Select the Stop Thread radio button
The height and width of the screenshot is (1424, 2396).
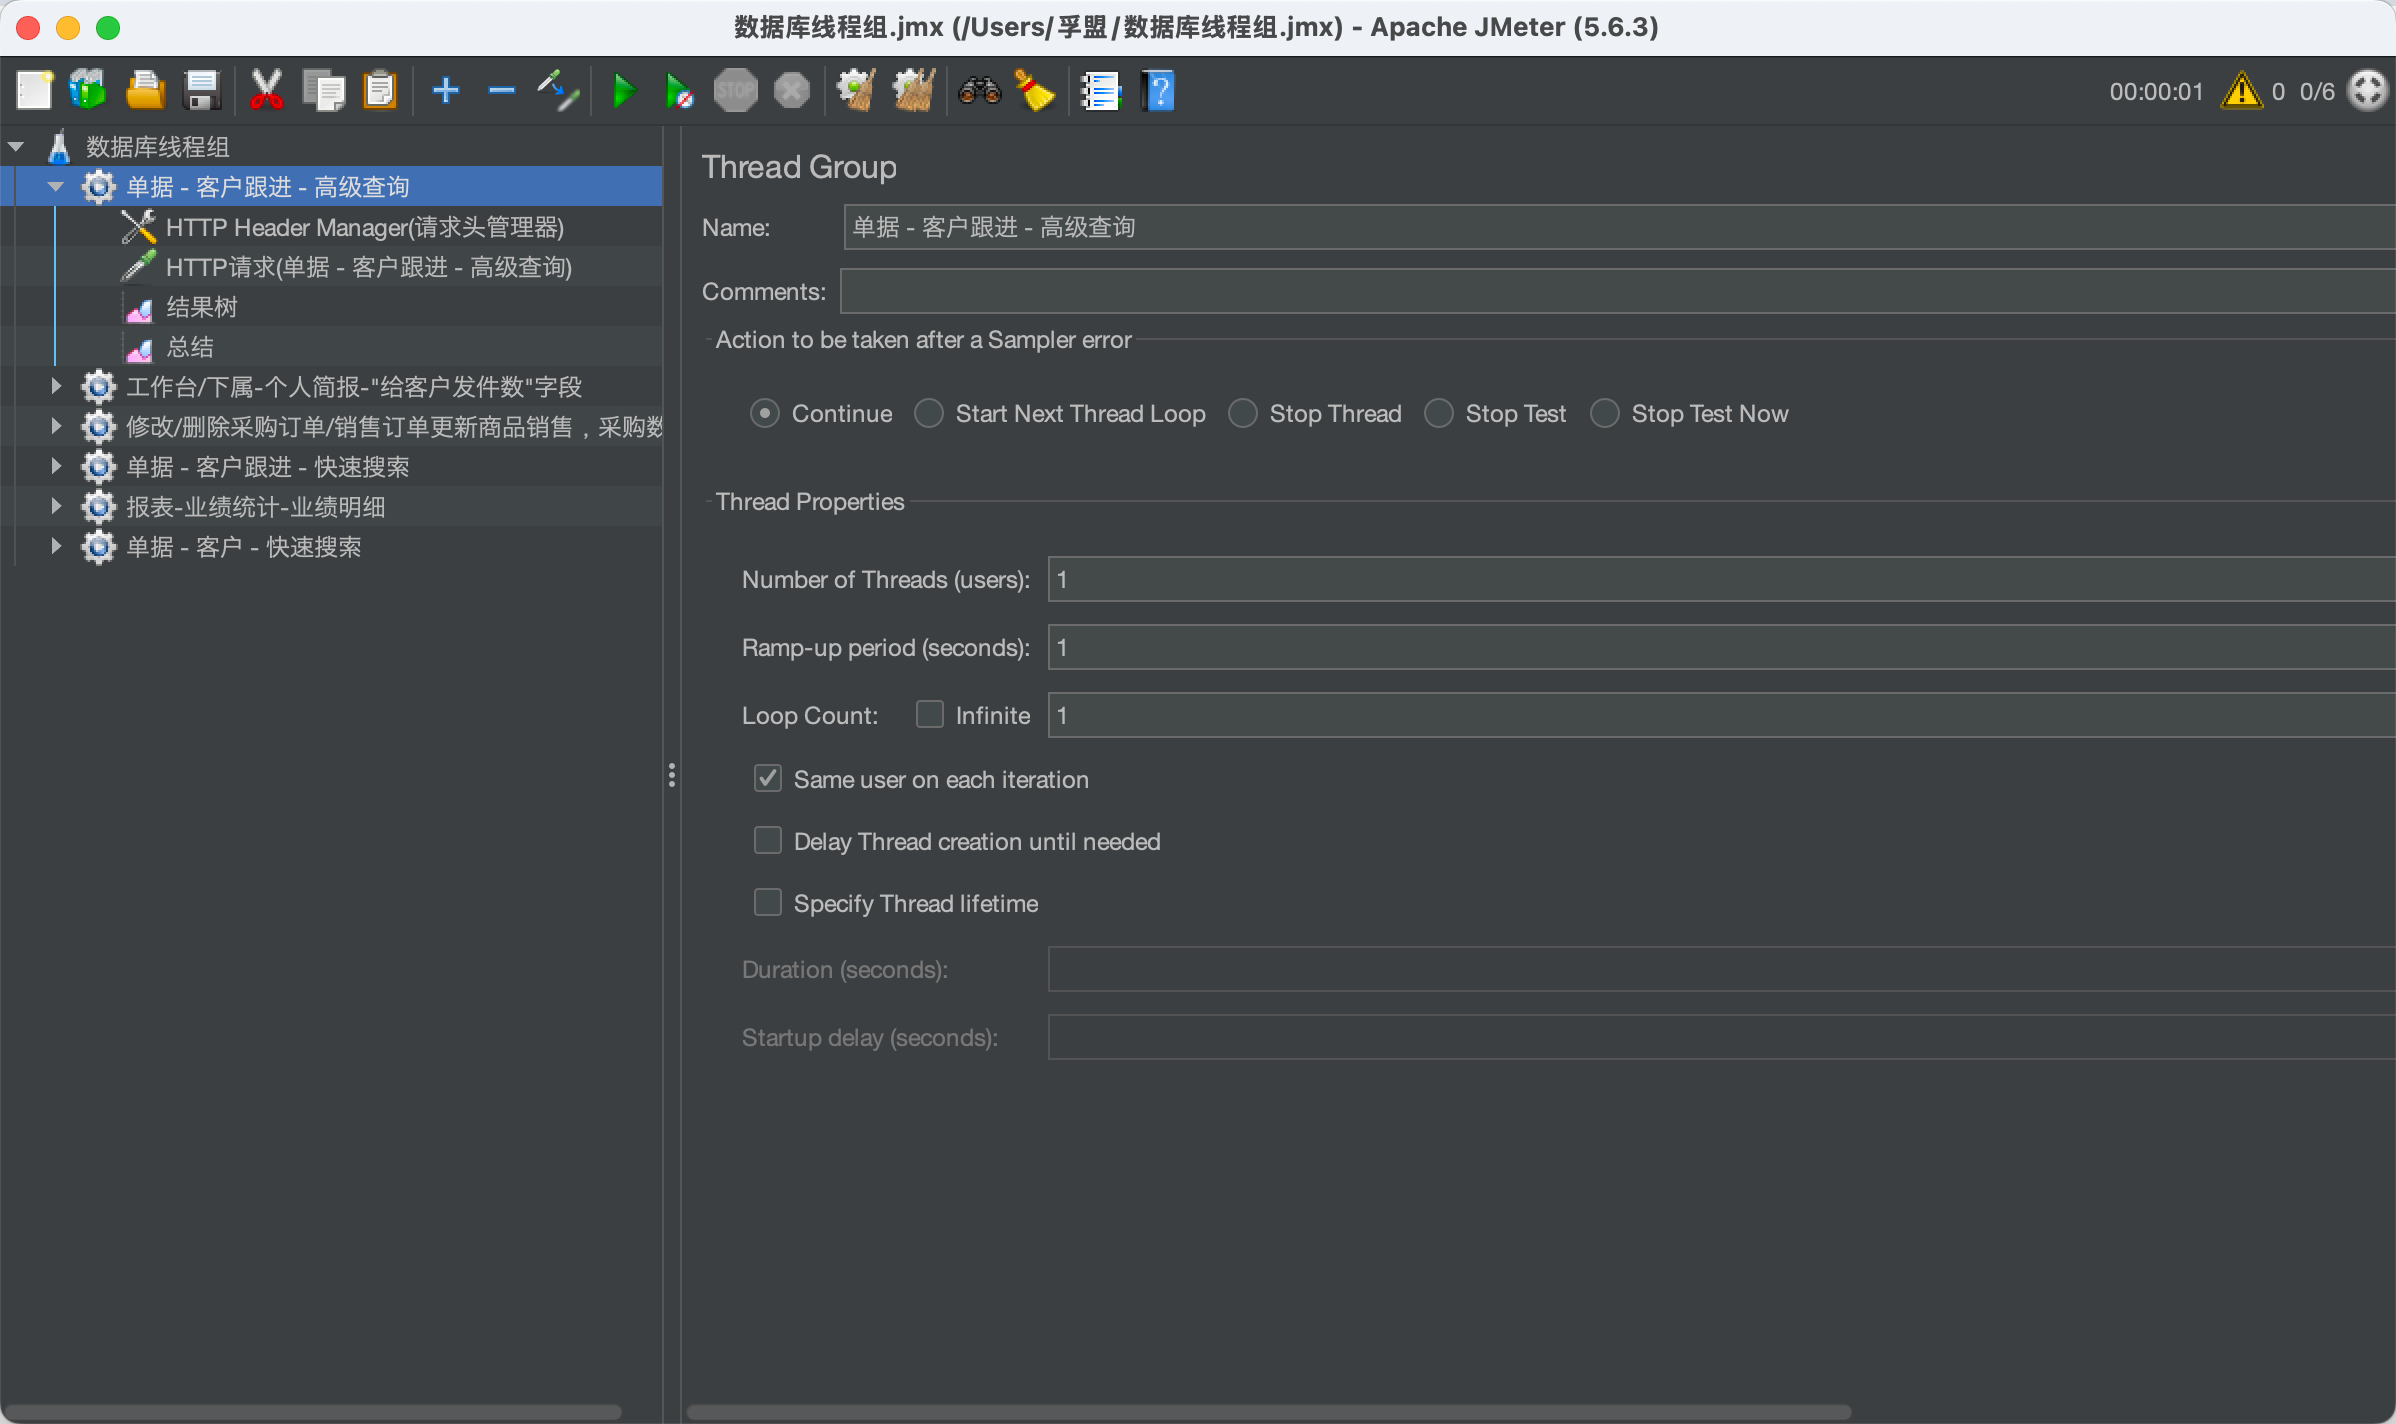1243,414
